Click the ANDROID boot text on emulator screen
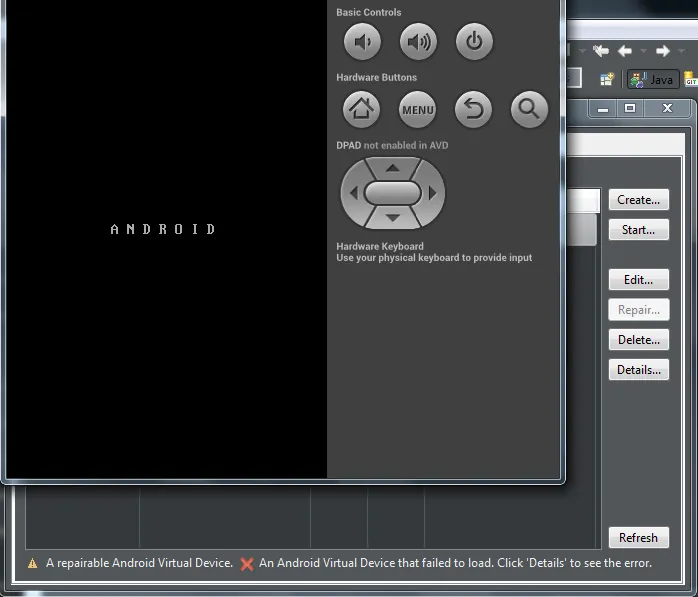This screenshot has width=698, height=597. click(163, 229)
